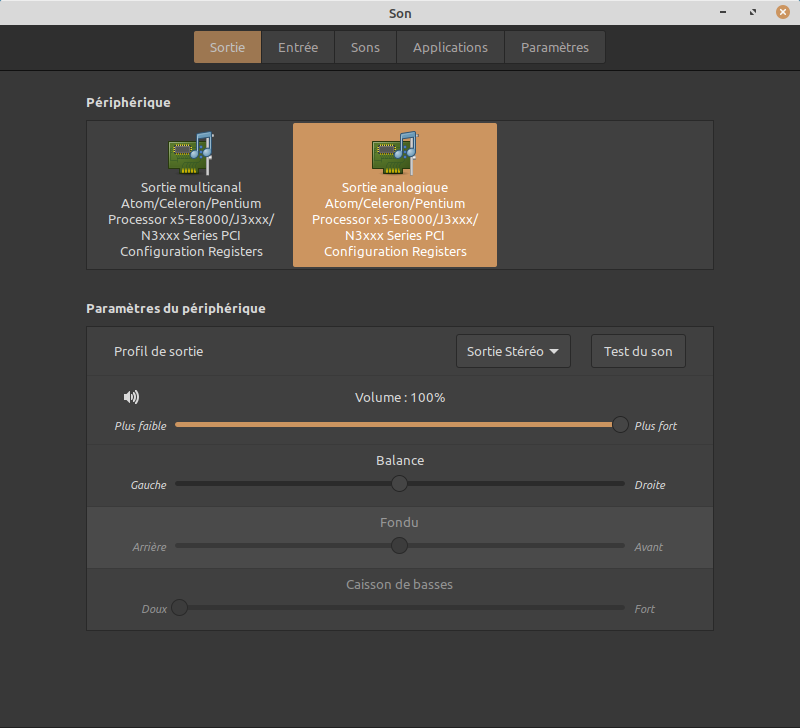This screenshot has width=800, height=728.
Task: Click the Sortie multicanal device label text
Action: 191,219
